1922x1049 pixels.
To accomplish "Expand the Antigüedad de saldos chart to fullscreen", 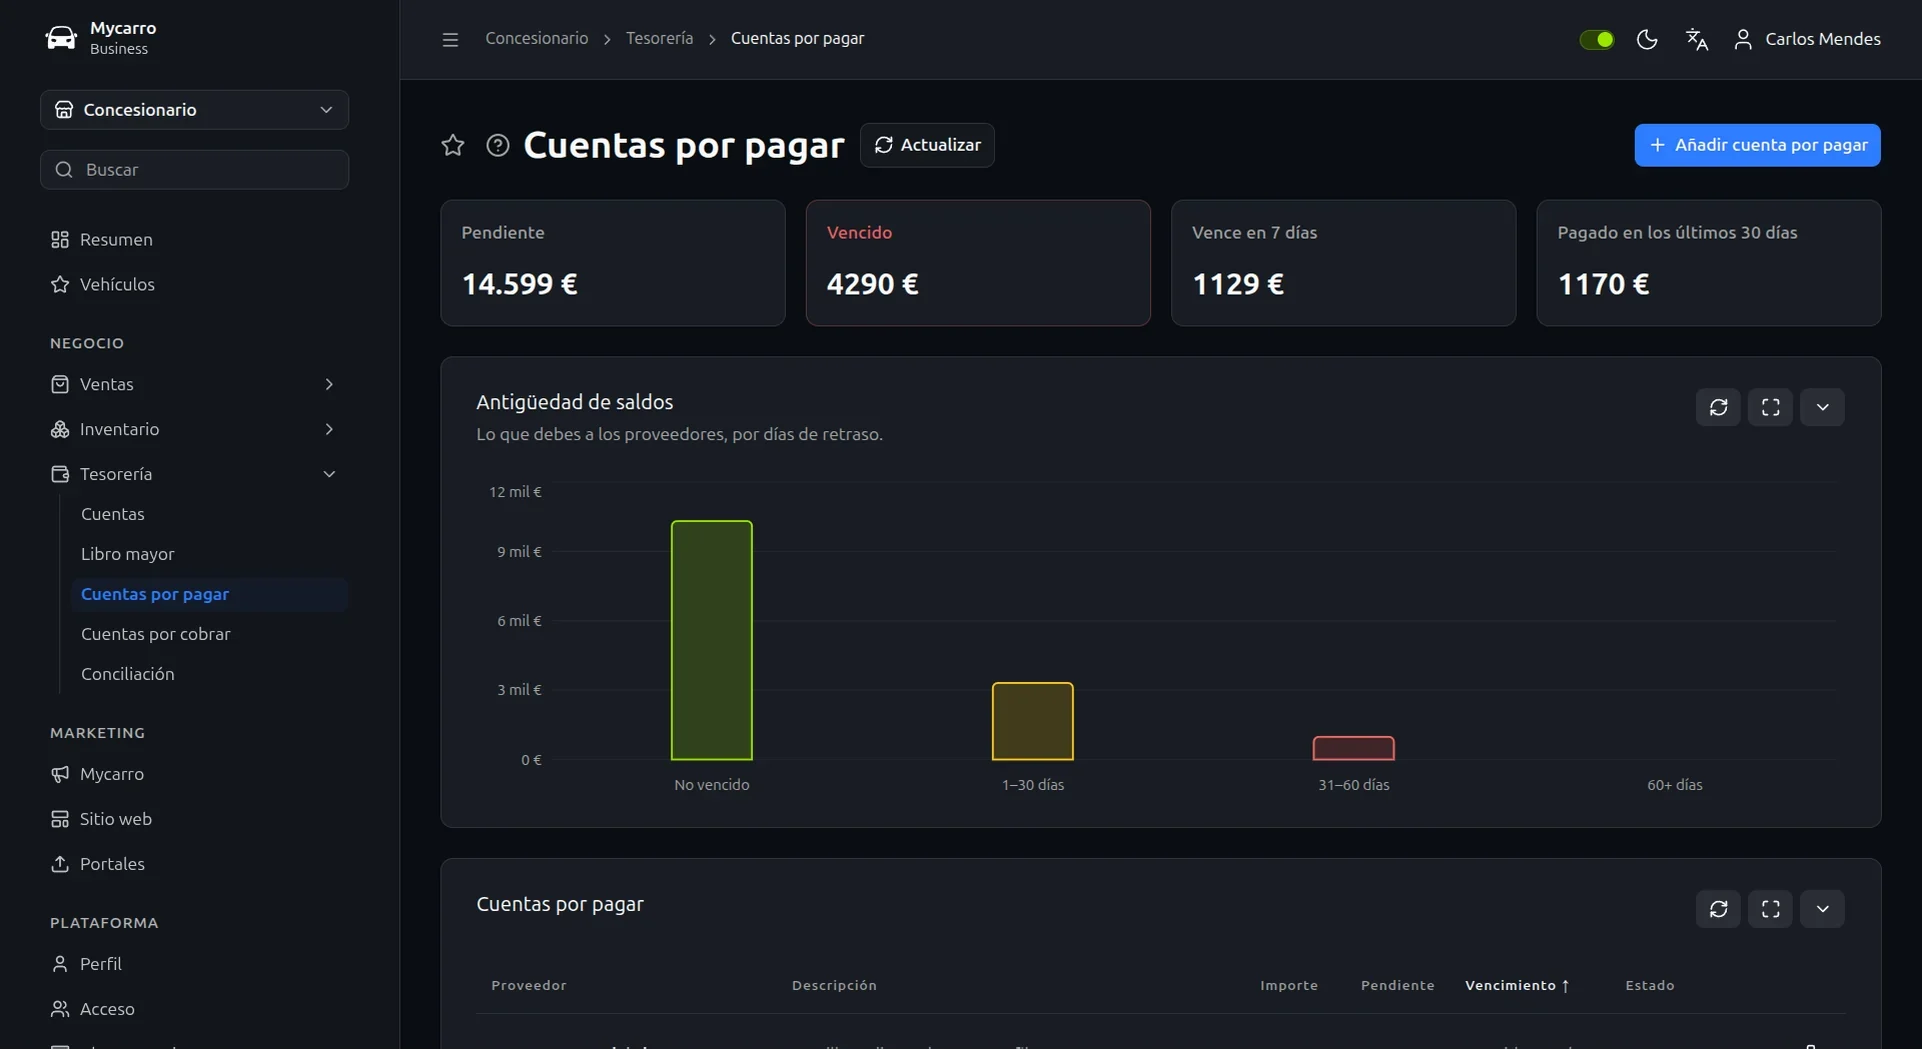I will coord(1770,407).
